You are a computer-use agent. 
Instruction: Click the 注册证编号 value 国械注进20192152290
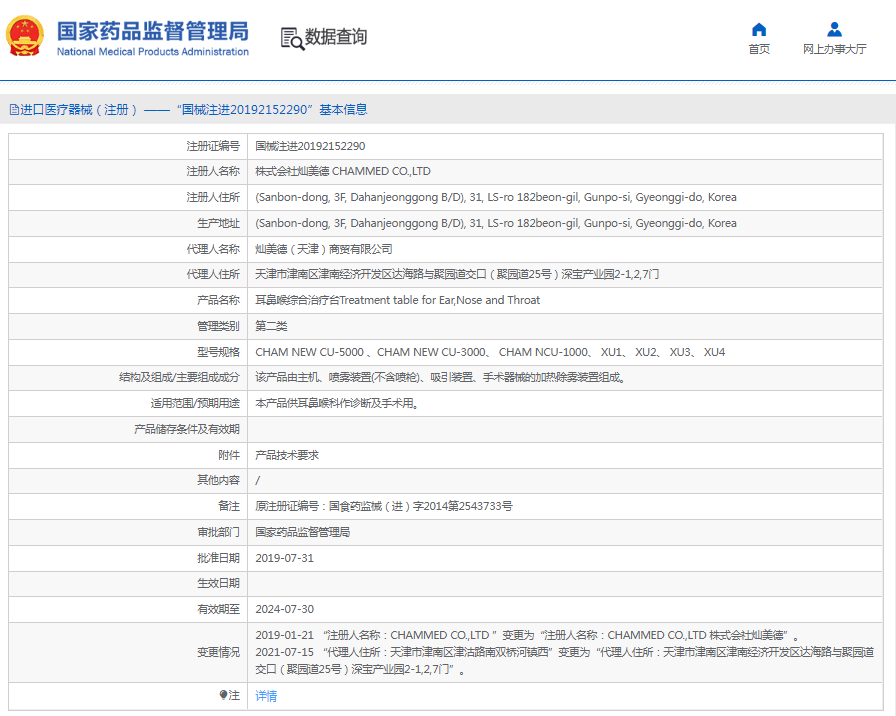click(310, 146)
